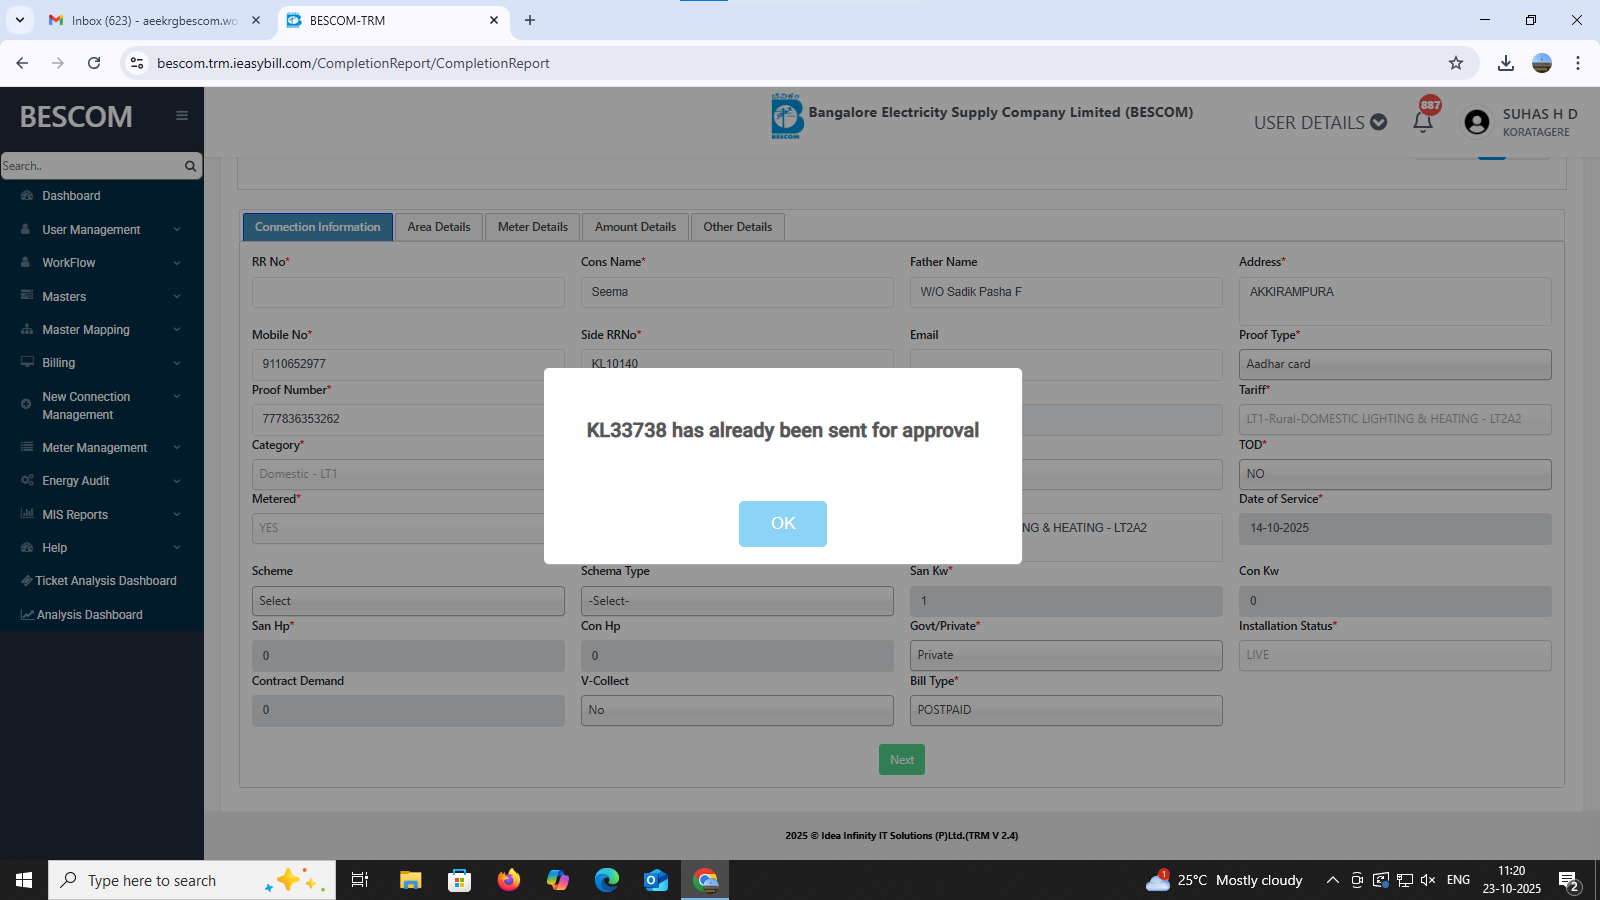This screenshot has height=900, width=1600.
Task: Open the notifications bell icon
Action: pos(1423,121)
